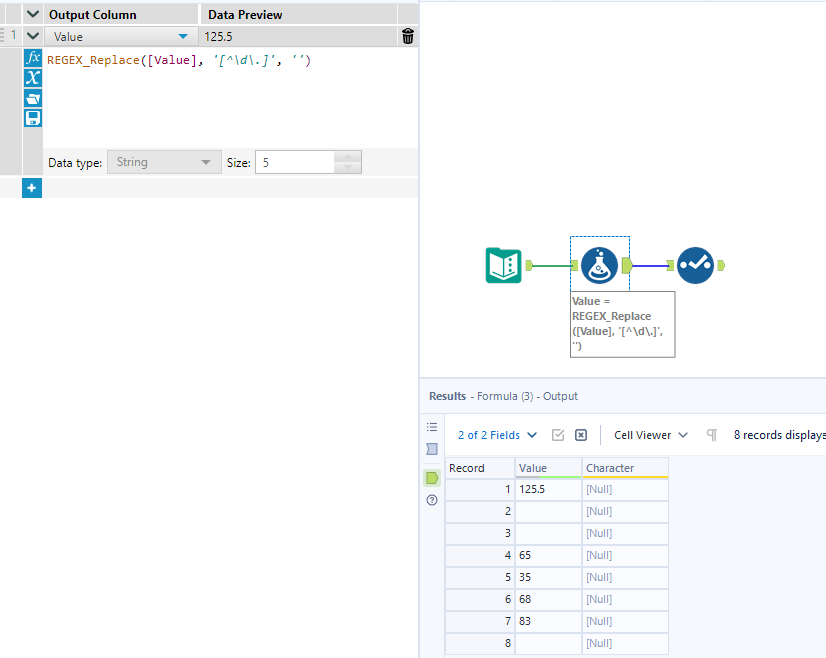The image size is (826, 658).
Task: Select the Input Data tool on the canvas
Action: click(x=502, y=265)
